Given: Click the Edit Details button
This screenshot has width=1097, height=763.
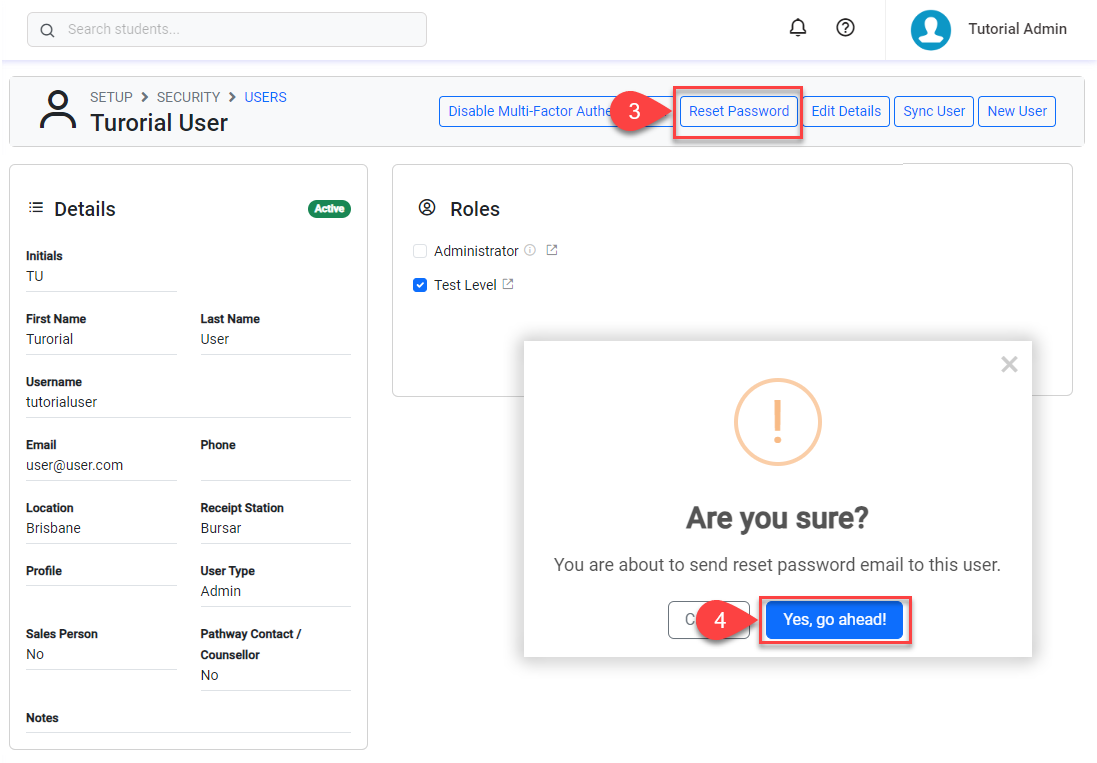Looking at the screenshot, I should (845, 111).
